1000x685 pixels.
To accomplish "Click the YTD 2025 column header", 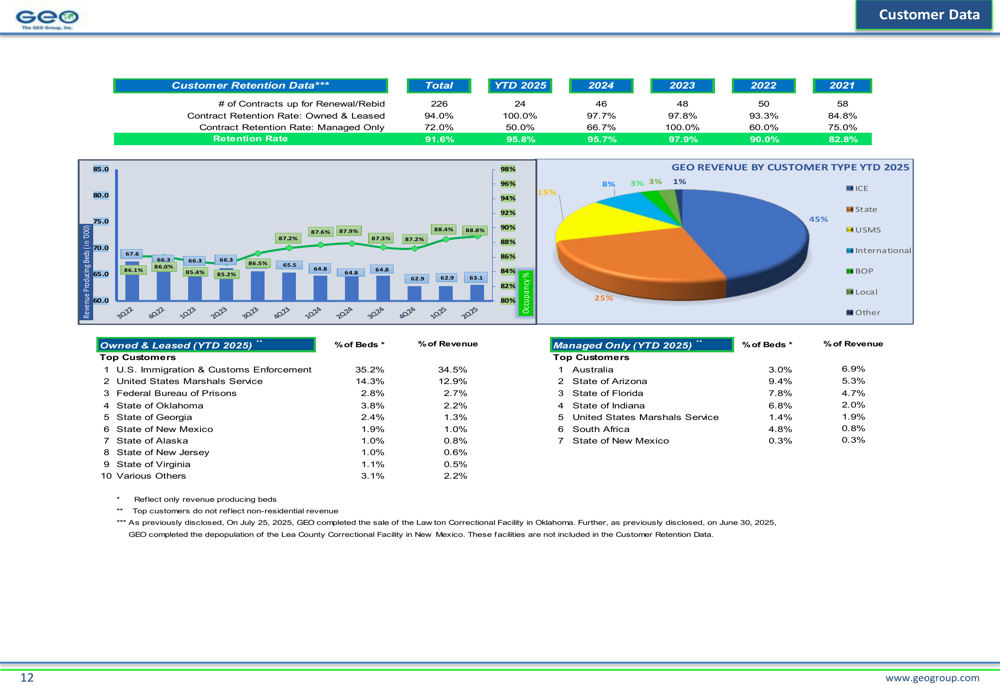I will click(520, 85).
